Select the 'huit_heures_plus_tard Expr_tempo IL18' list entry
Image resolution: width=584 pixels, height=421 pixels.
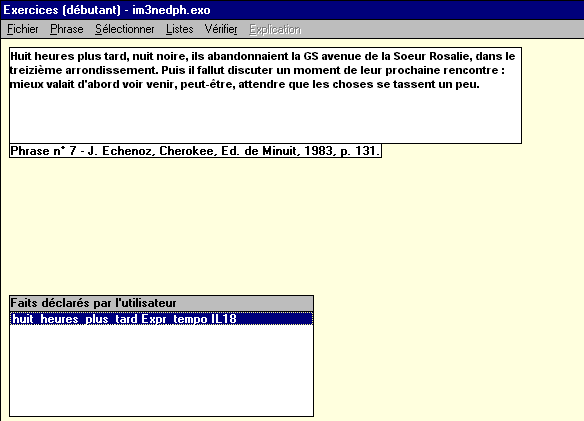tap(161, 319)
